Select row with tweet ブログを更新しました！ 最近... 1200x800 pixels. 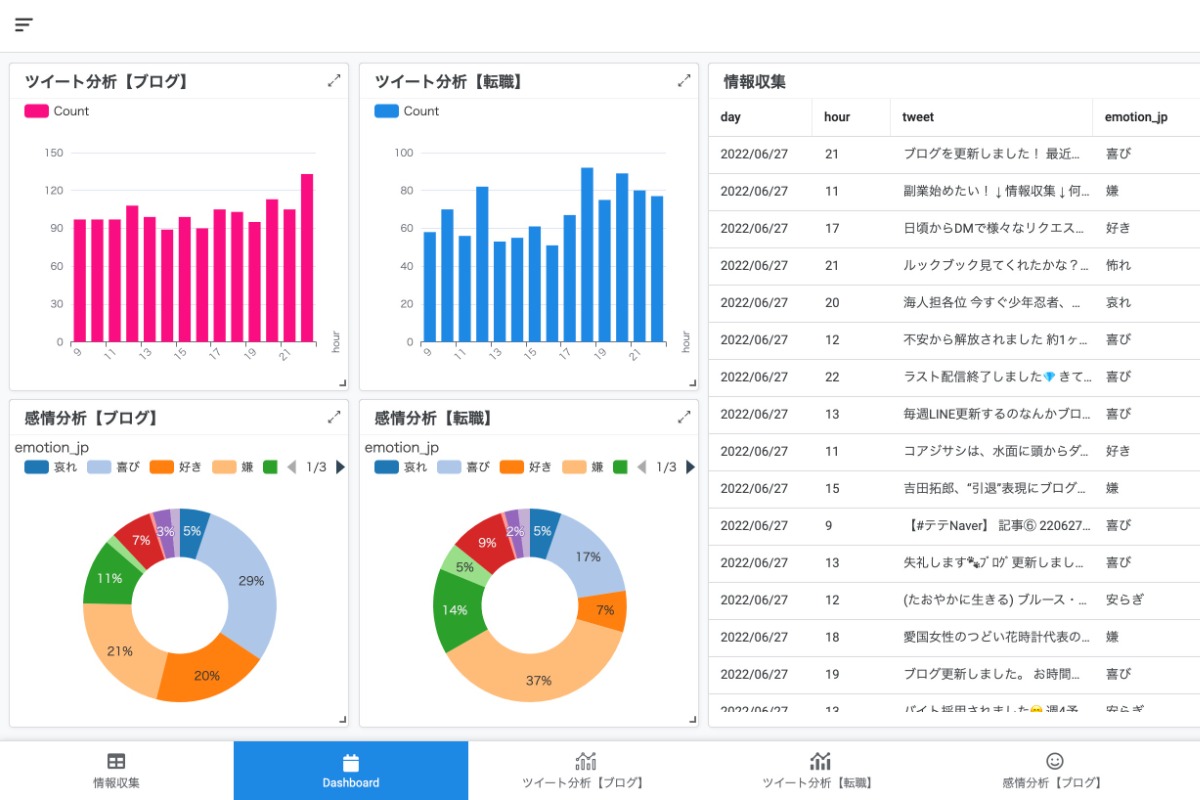point(954,154)
